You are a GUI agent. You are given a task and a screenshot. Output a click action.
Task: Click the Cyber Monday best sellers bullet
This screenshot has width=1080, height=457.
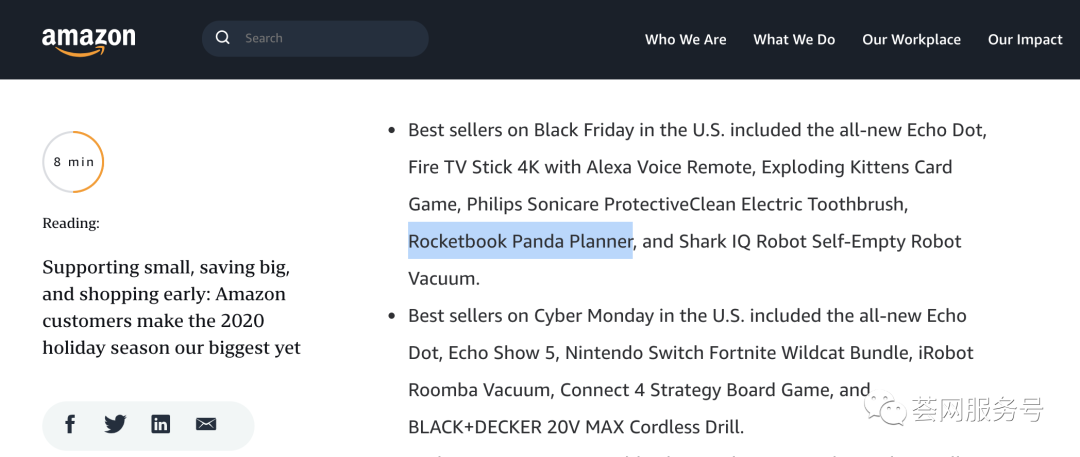(x=391, y=317)
